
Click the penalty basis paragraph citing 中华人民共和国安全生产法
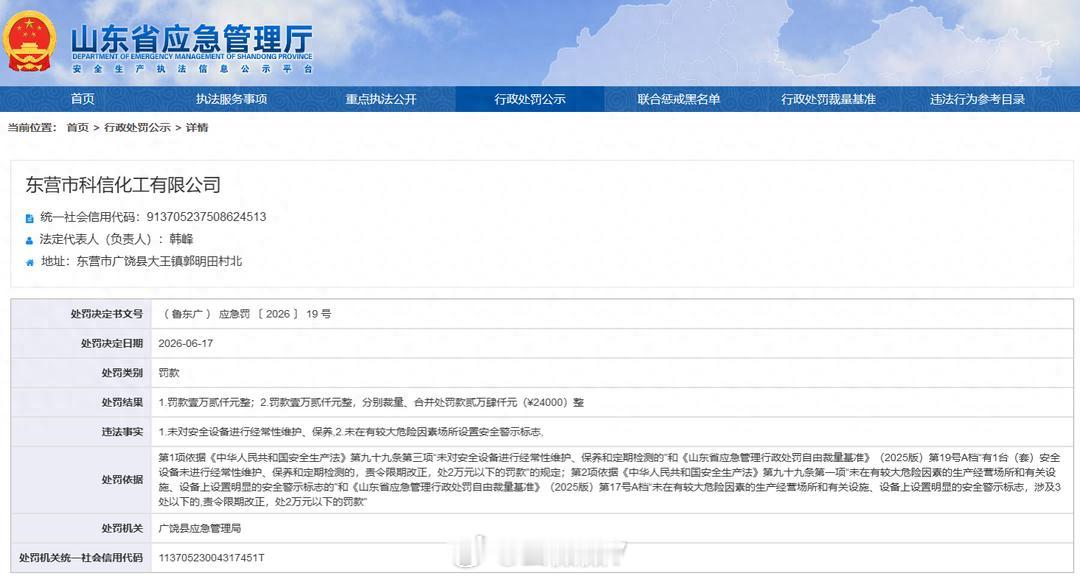point(610,480)
